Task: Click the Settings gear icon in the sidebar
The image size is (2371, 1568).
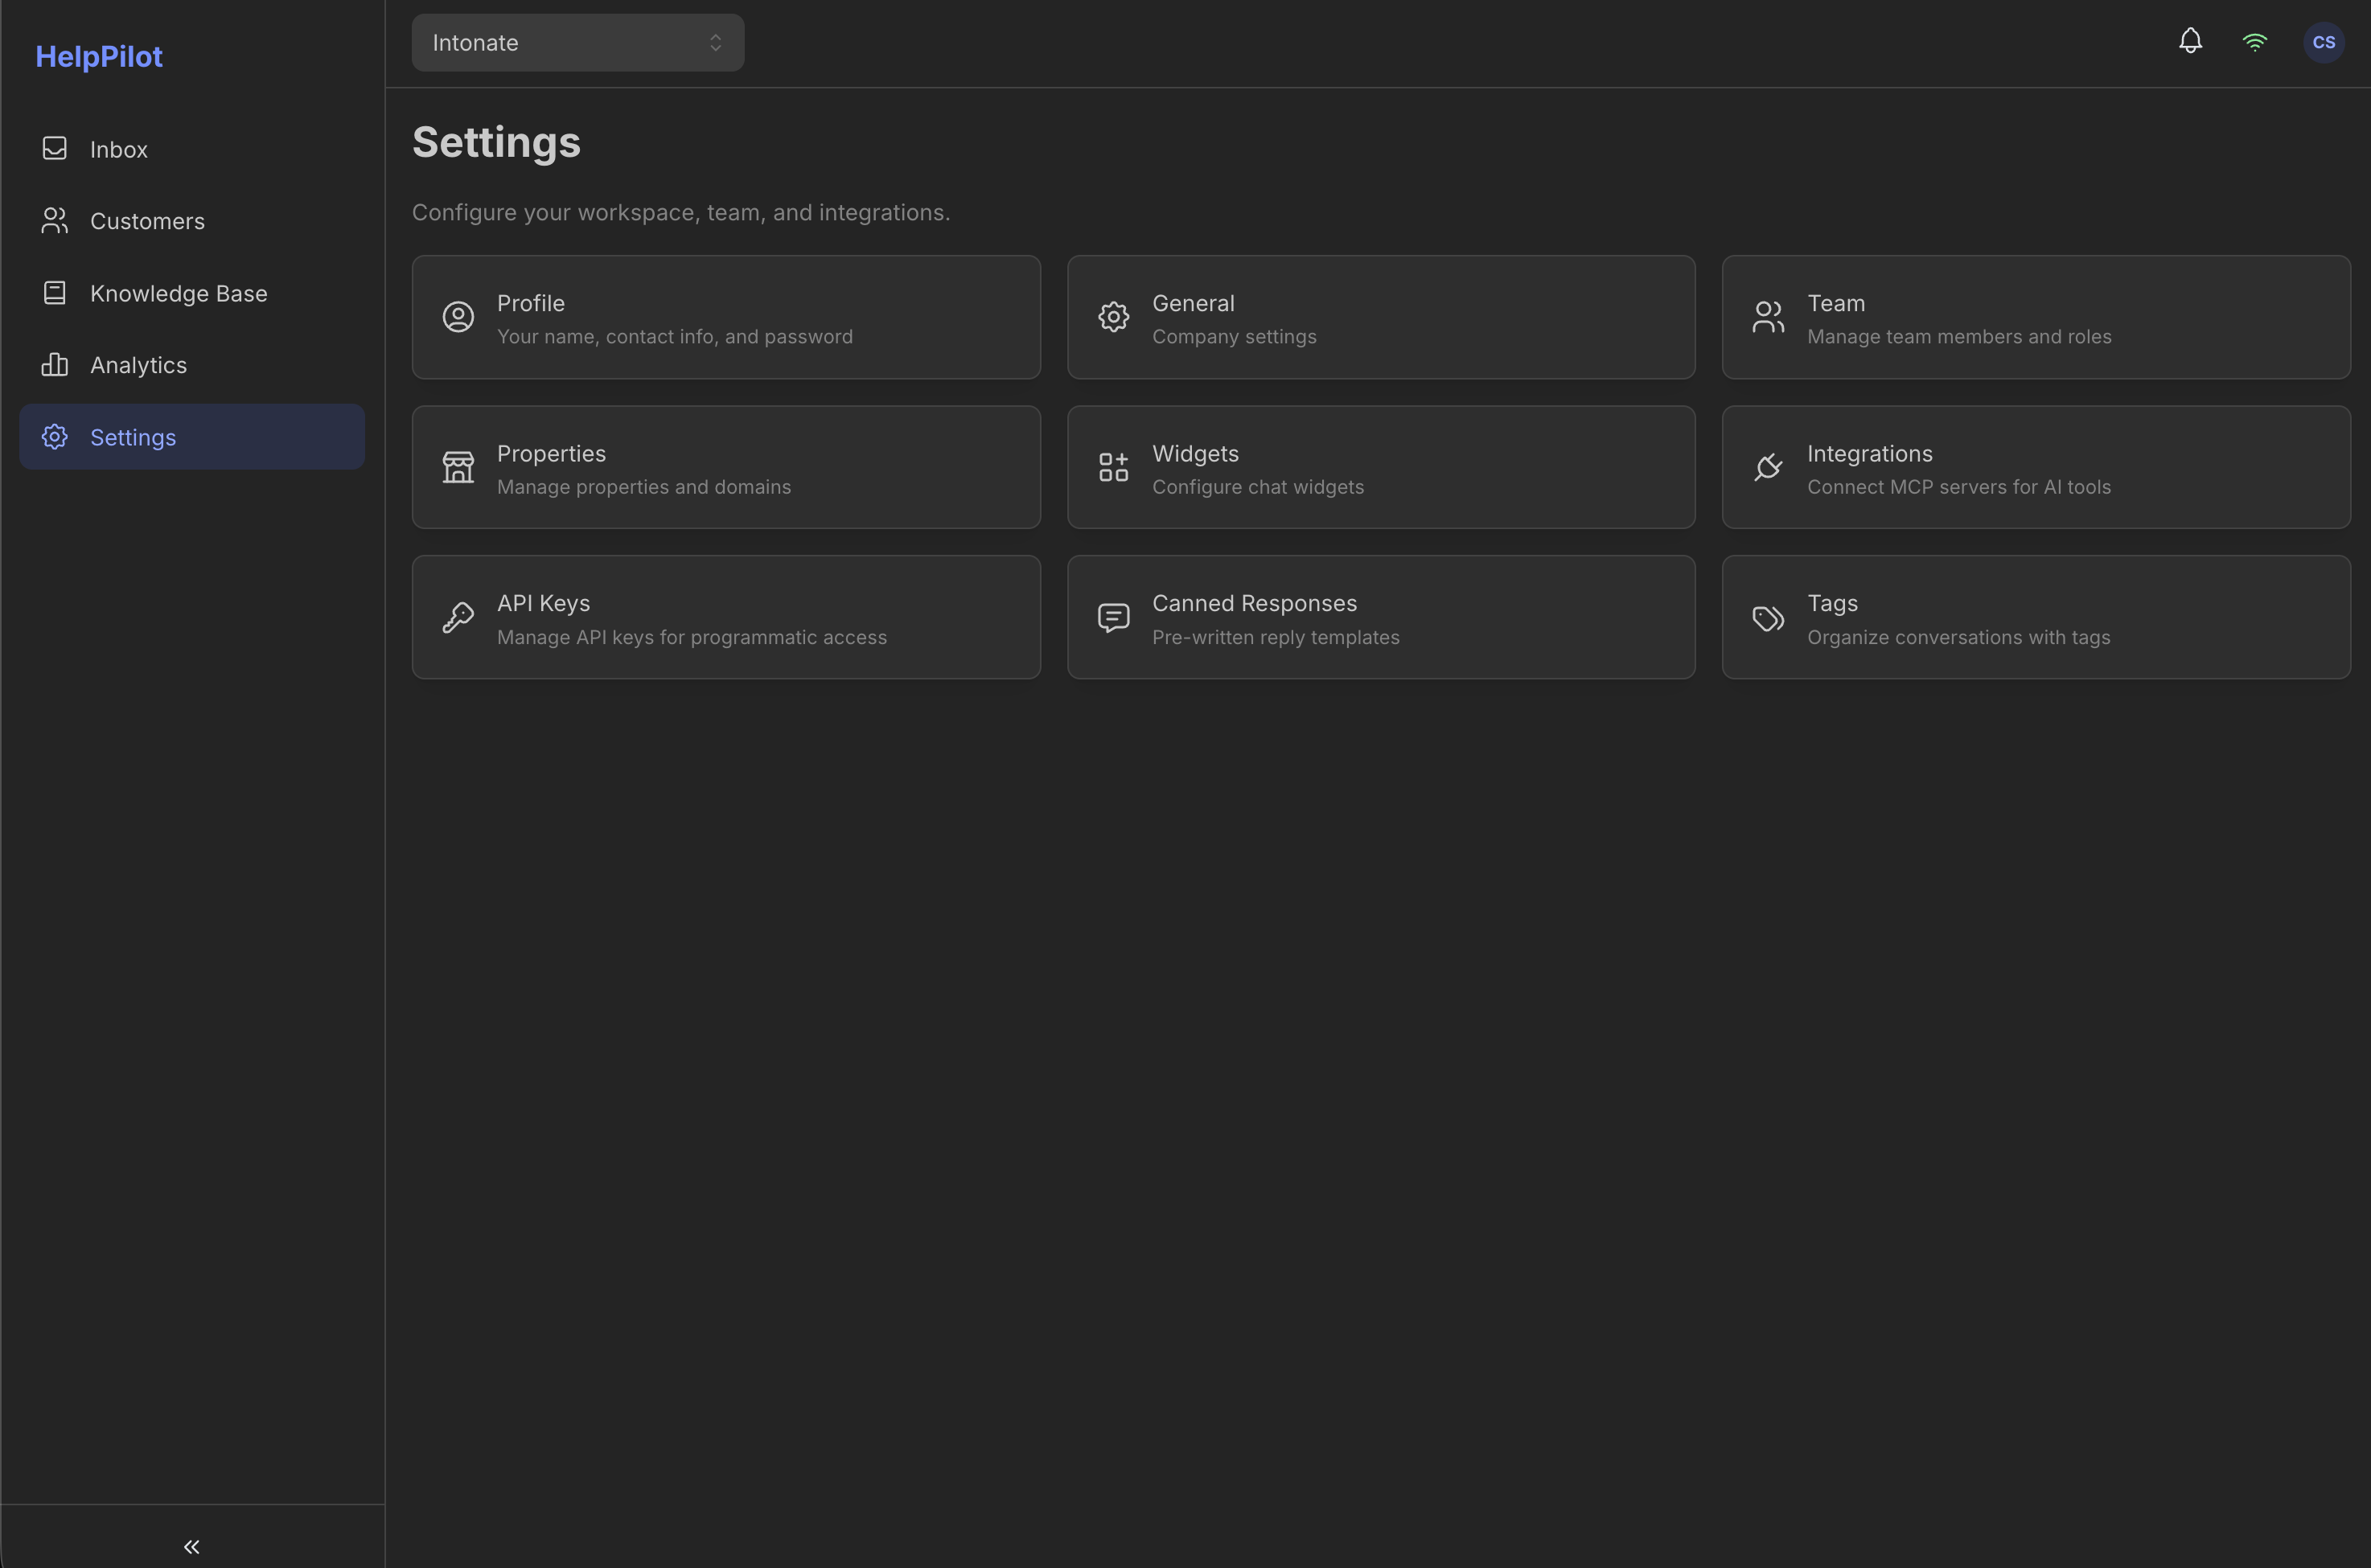Action: tap(55, 437)
